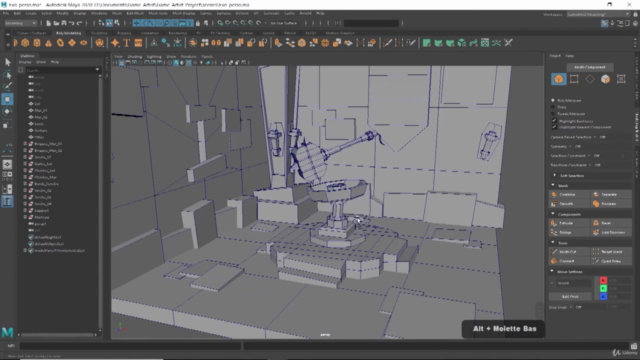
Task: Open the Workspace selector dropdown
Action: click(598, 14)
